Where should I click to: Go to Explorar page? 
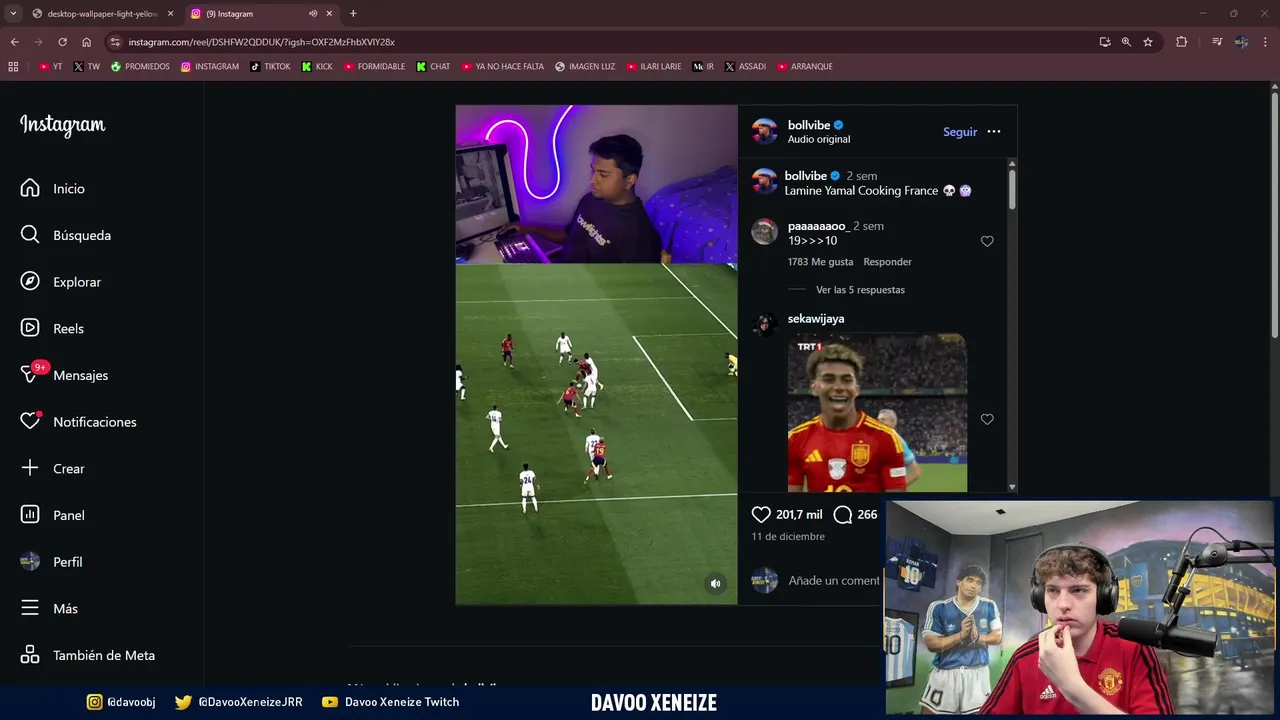click(60, 282)
